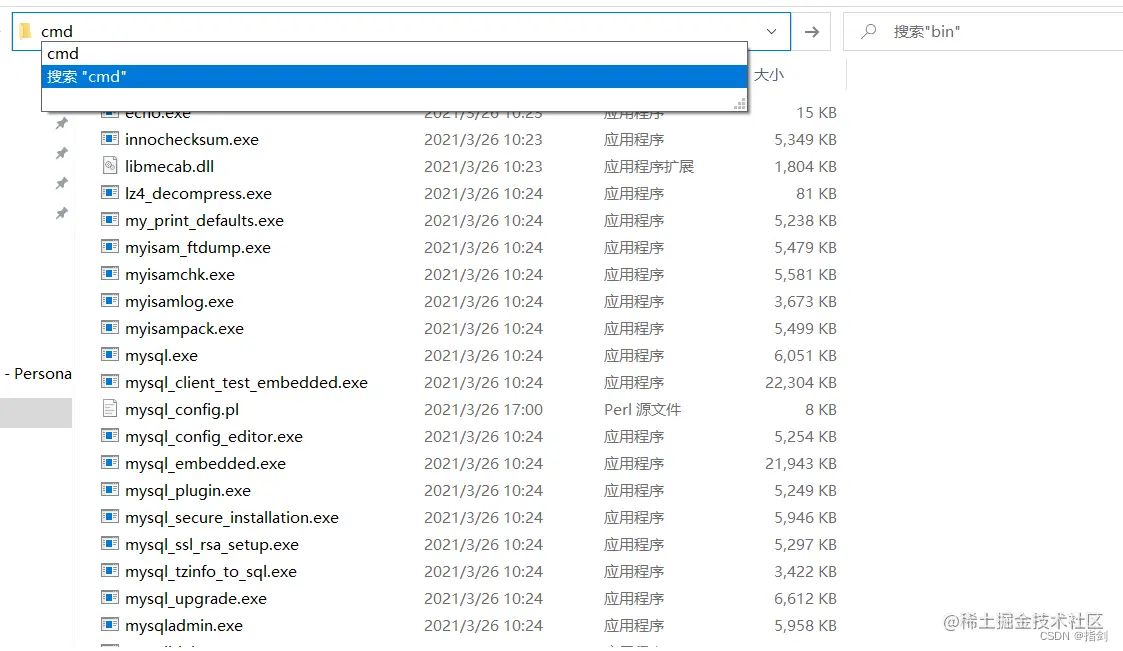Viewport: 1123px width, 651px height.
Task: Select the mysql_config_editor.exe file name
Action: click(x=213, y=436)
